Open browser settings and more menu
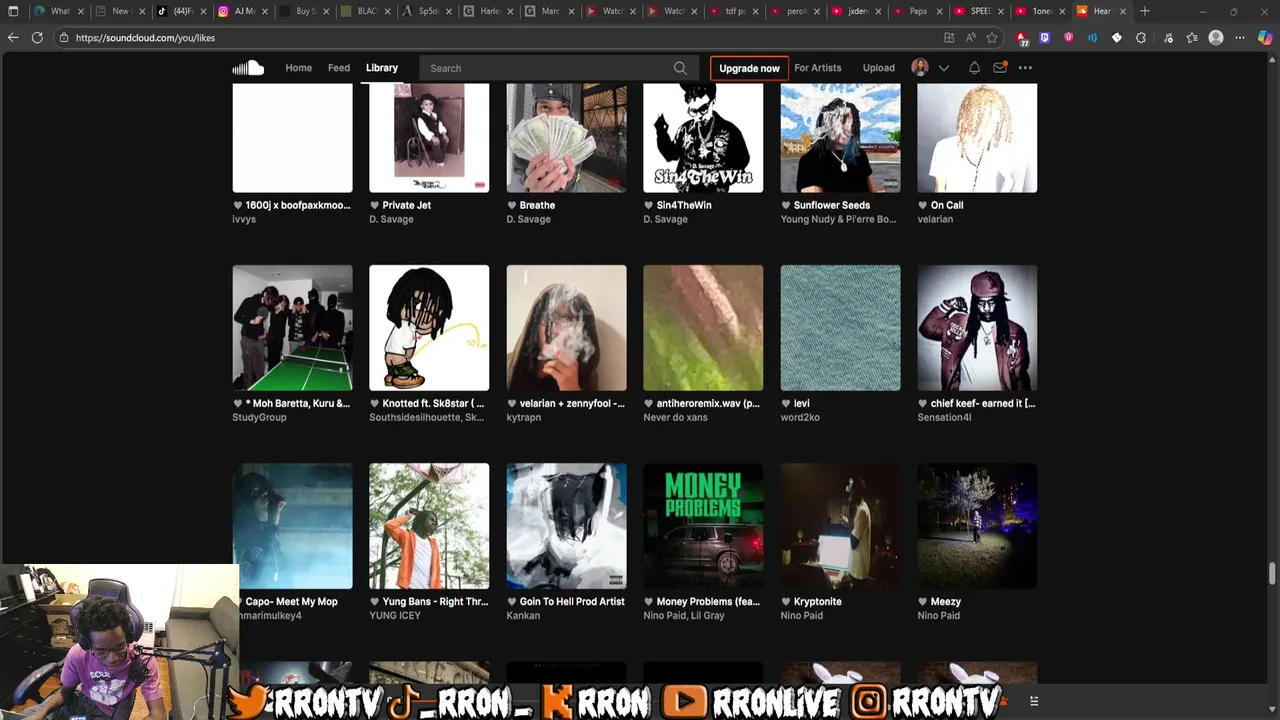Viewport: 1280px width, 720px height. (1240, 37)
